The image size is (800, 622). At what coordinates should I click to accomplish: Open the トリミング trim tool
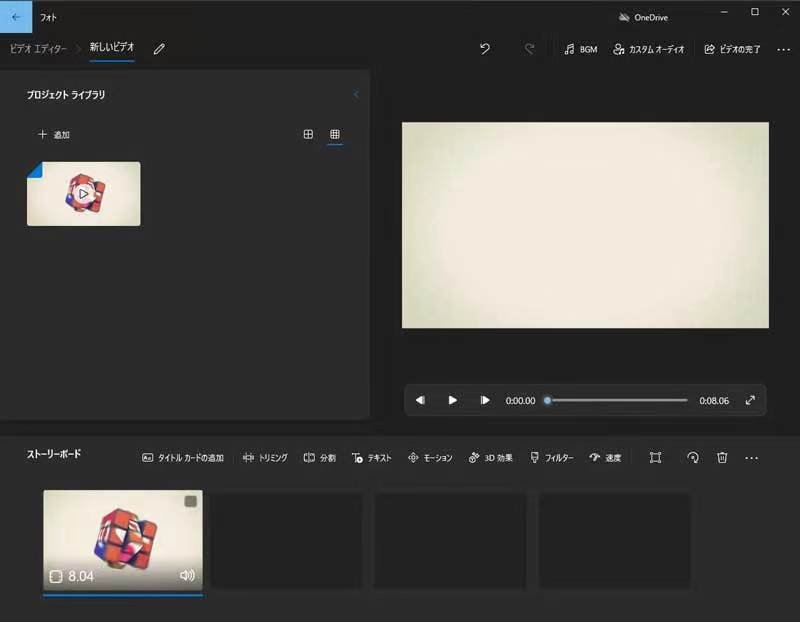coord(265,458)
